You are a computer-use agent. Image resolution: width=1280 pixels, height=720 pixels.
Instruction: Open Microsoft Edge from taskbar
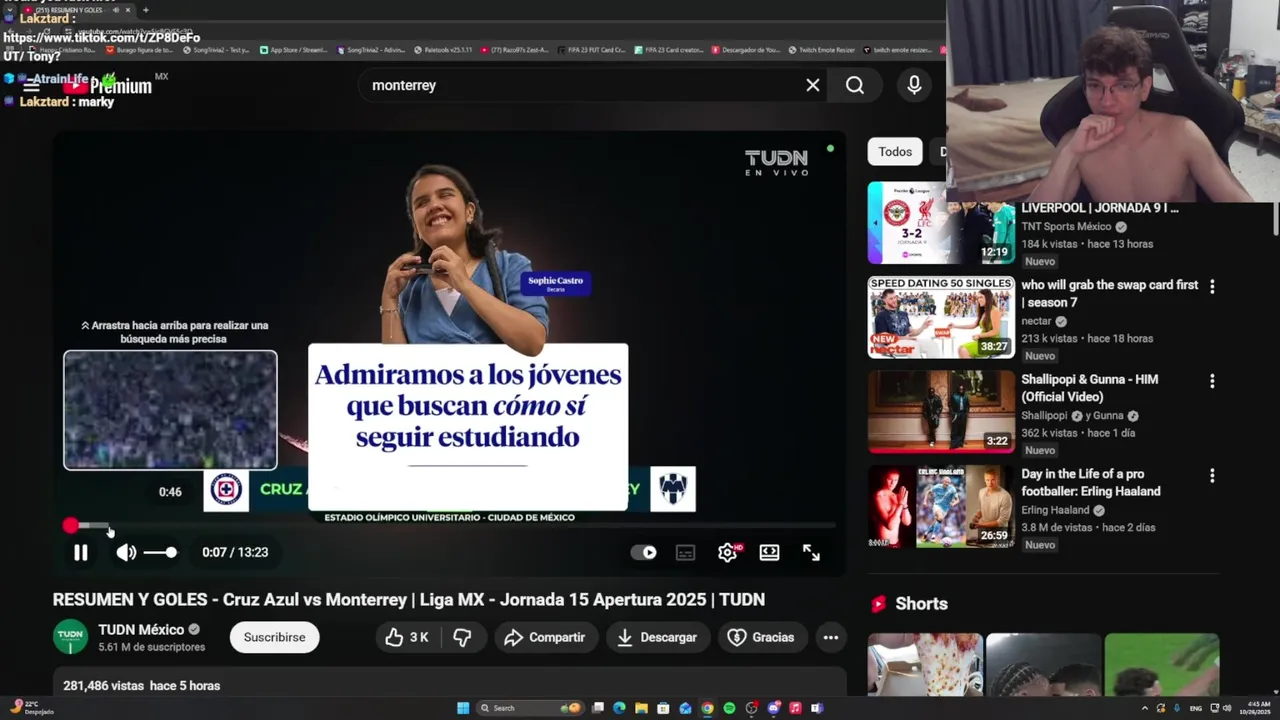pos(619,708)
